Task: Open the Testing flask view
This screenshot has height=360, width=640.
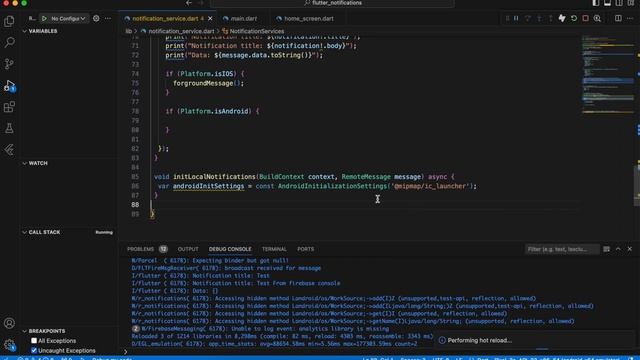Action: 9,128
